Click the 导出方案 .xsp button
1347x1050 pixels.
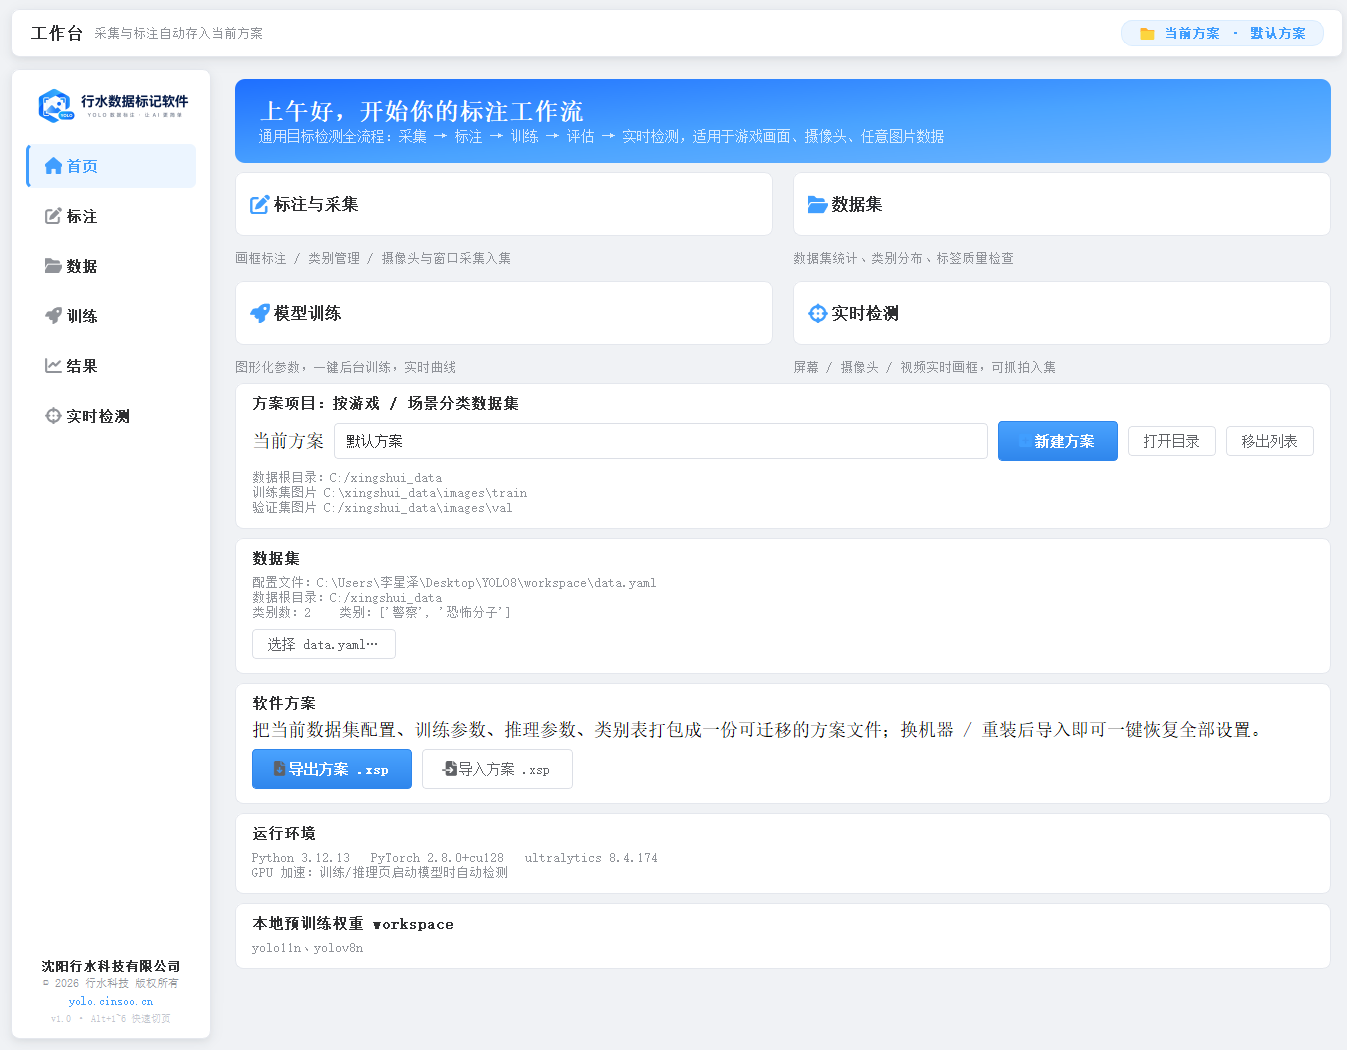click(332, 769)
